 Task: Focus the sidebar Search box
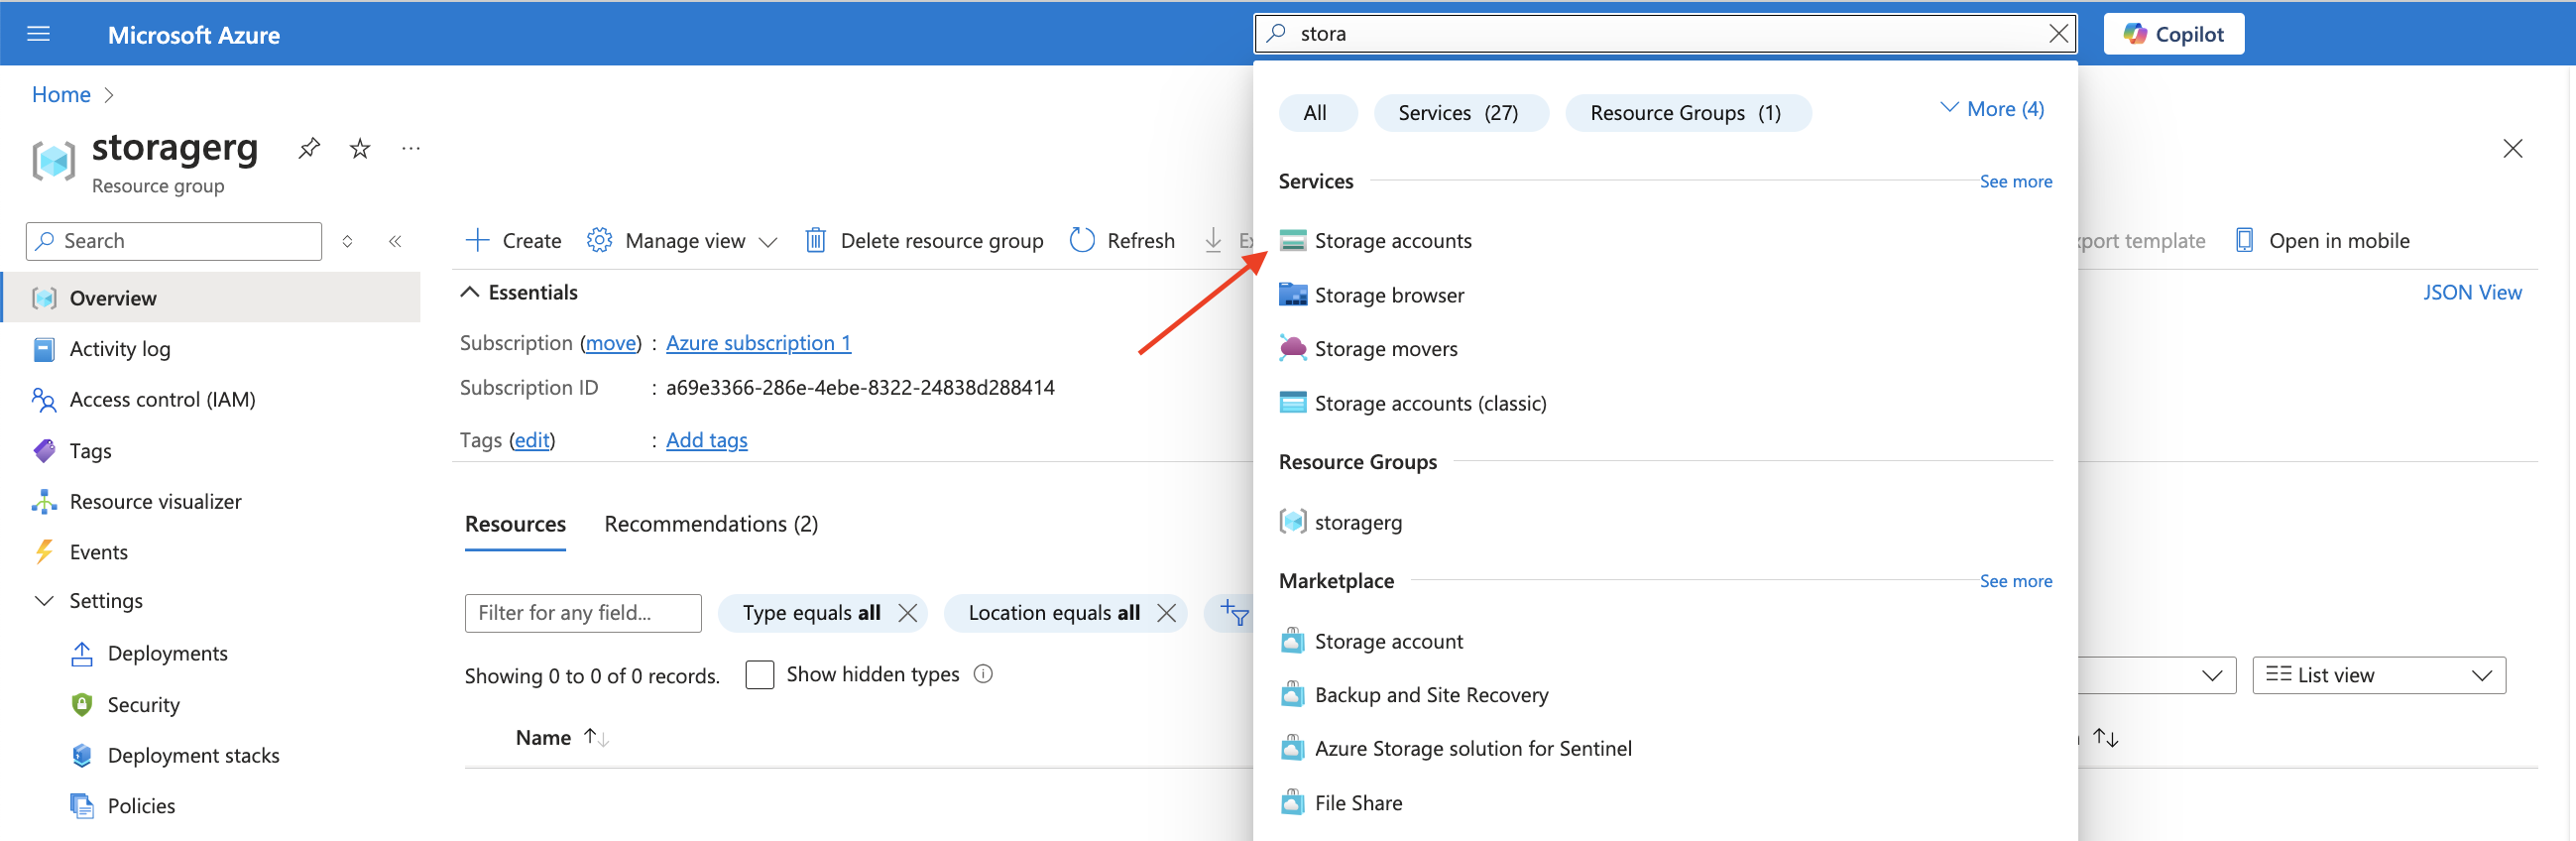point(174,241)
